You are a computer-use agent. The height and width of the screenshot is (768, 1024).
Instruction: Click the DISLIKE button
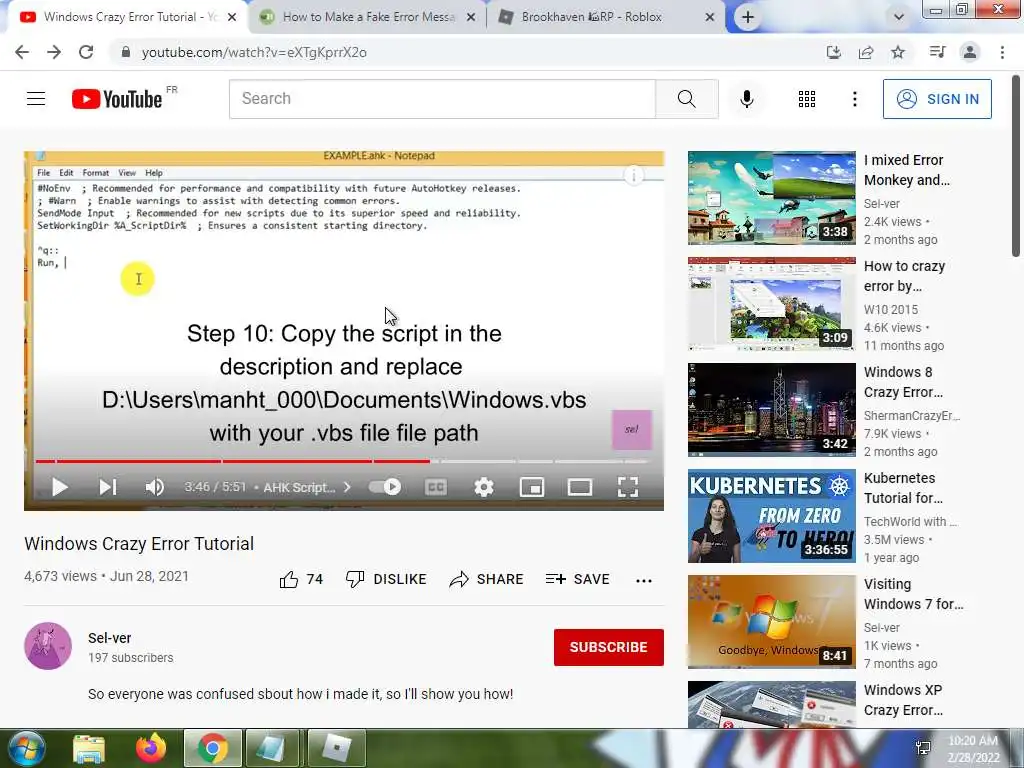(x=386, y=579)
